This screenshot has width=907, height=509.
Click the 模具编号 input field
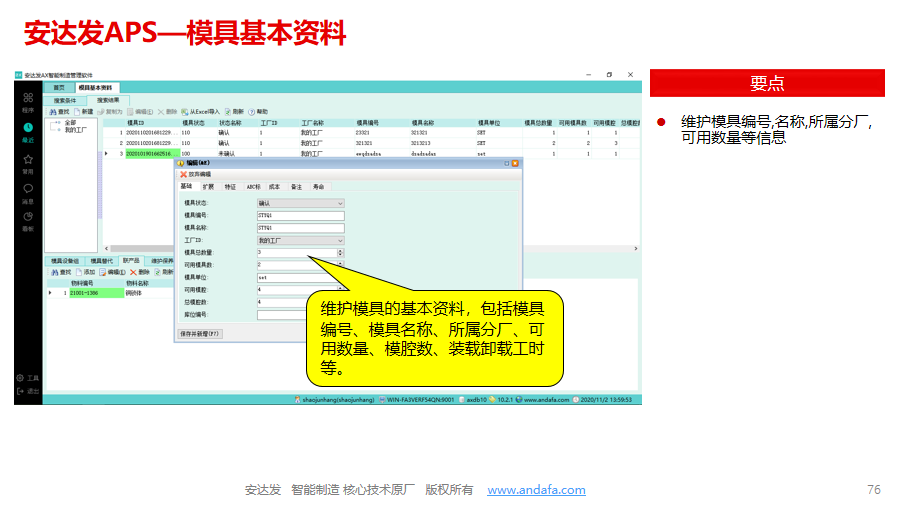pos(300,216)
